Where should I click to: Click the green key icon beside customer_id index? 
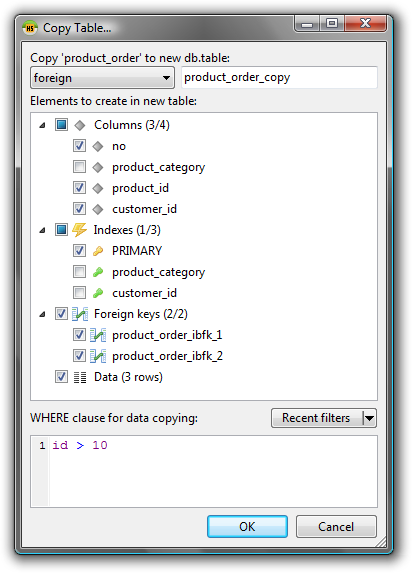pyautogui.click(x=98, y=293)
